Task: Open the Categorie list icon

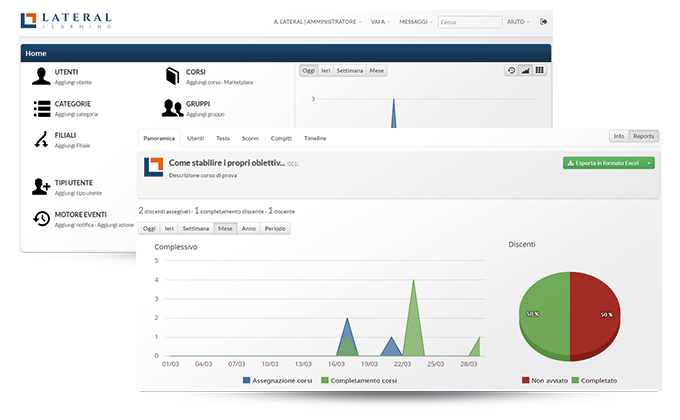Action: pos(42,108)
